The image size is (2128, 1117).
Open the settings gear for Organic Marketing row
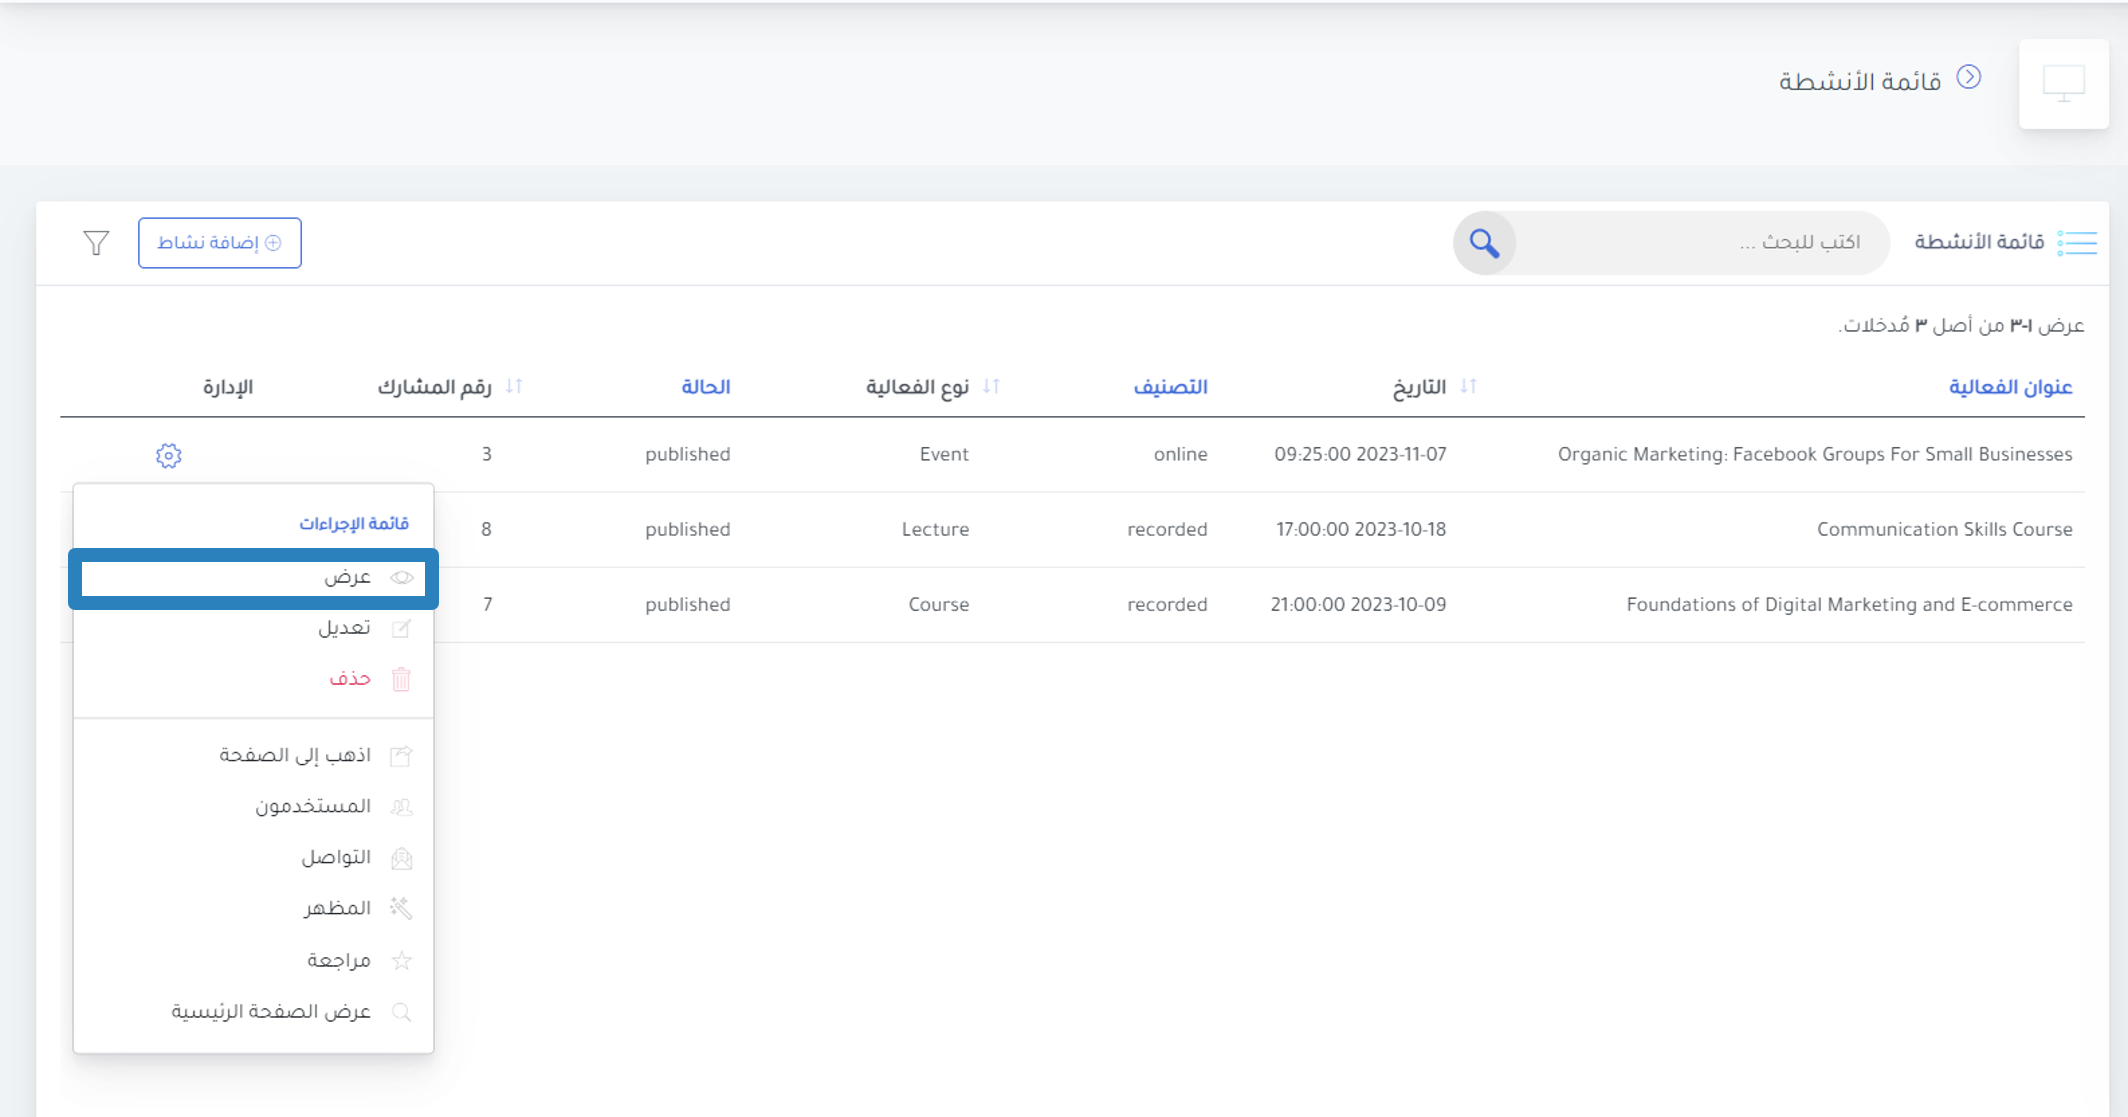click(x=168, y=456)
